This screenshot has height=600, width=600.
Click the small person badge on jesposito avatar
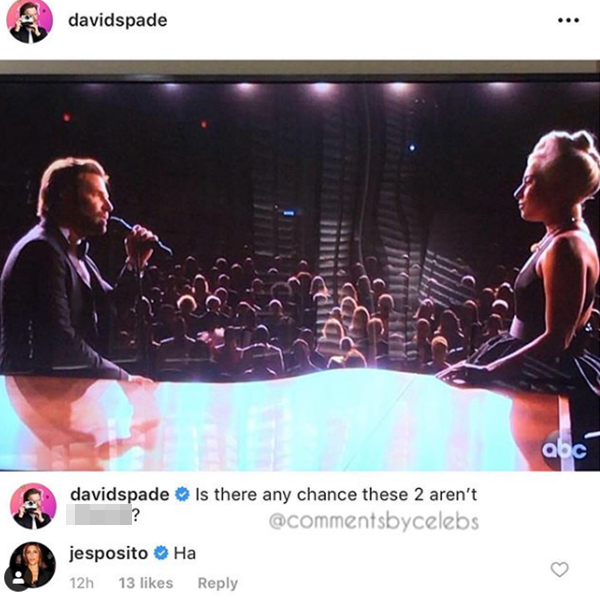coord(16,579)
